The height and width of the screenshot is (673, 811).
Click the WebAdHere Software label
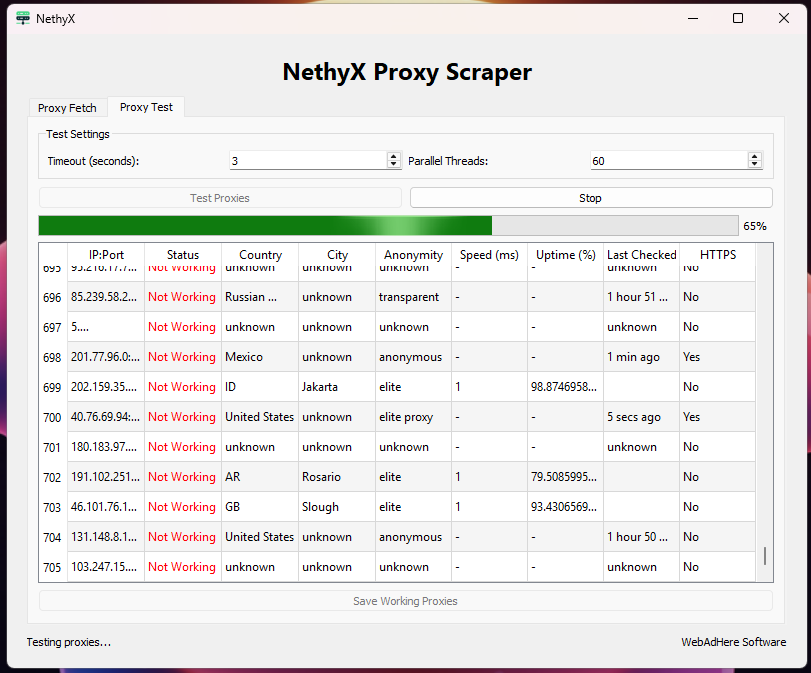point(733,642)
